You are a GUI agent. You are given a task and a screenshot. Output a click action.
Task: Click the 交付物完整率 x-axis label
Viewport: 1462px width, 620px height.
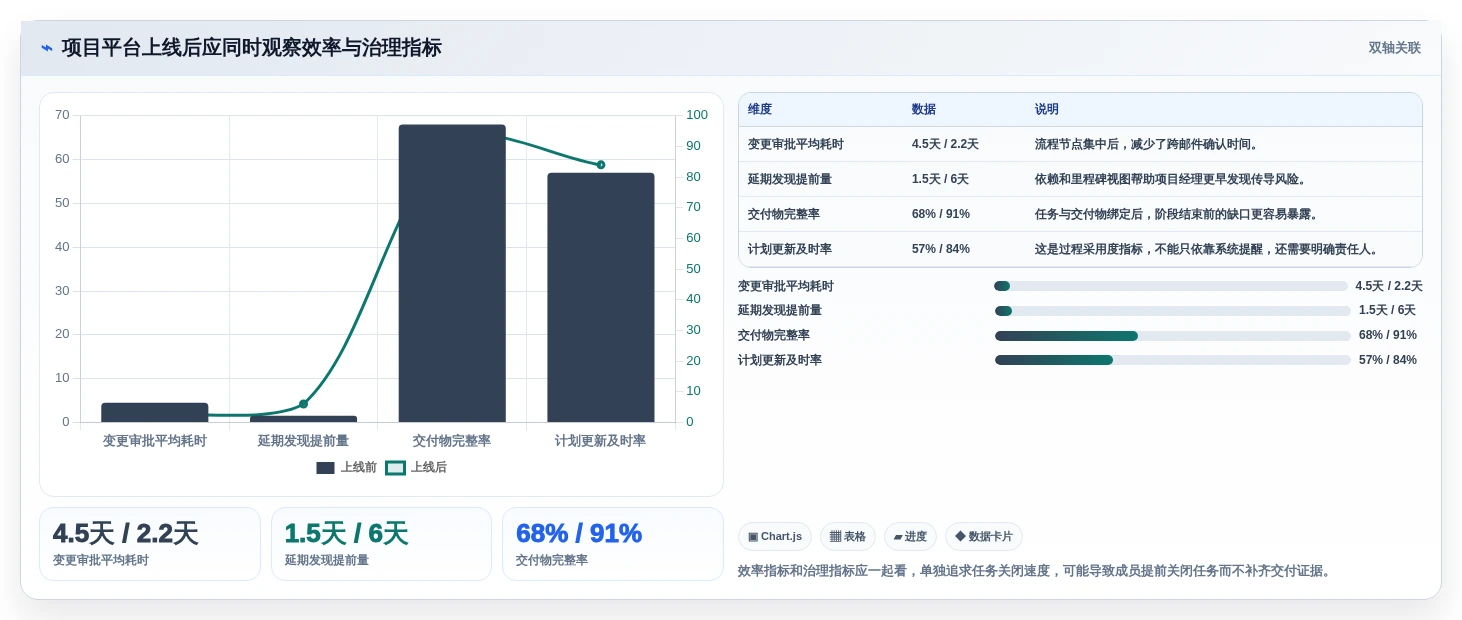pos(452,440)
